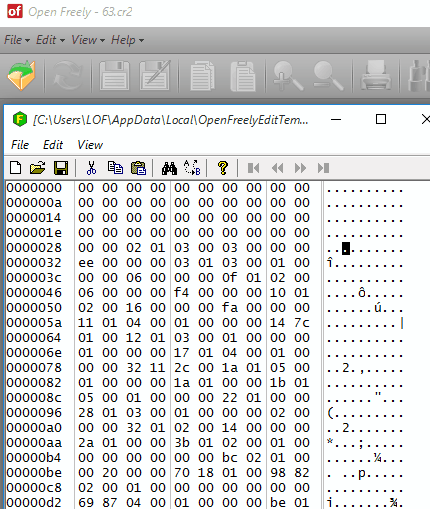Screen dimensions: 430x509
Task: Click offset label 00000c8
Action: [x=34, y=488]
